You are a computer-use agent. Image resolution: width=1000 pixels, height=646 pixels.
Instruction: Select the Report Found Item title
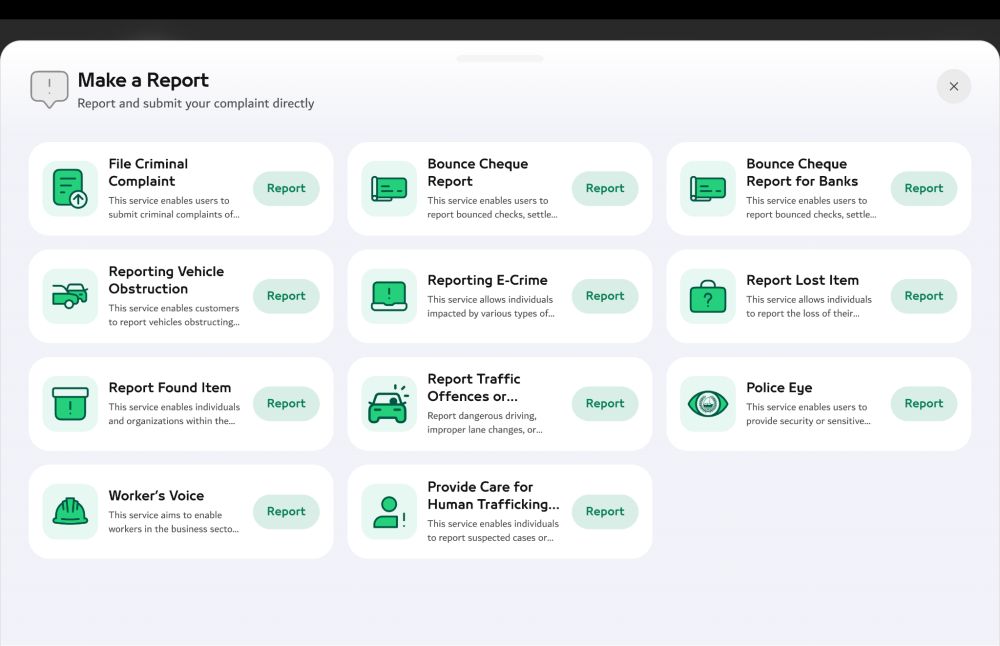tap(170, 388)
